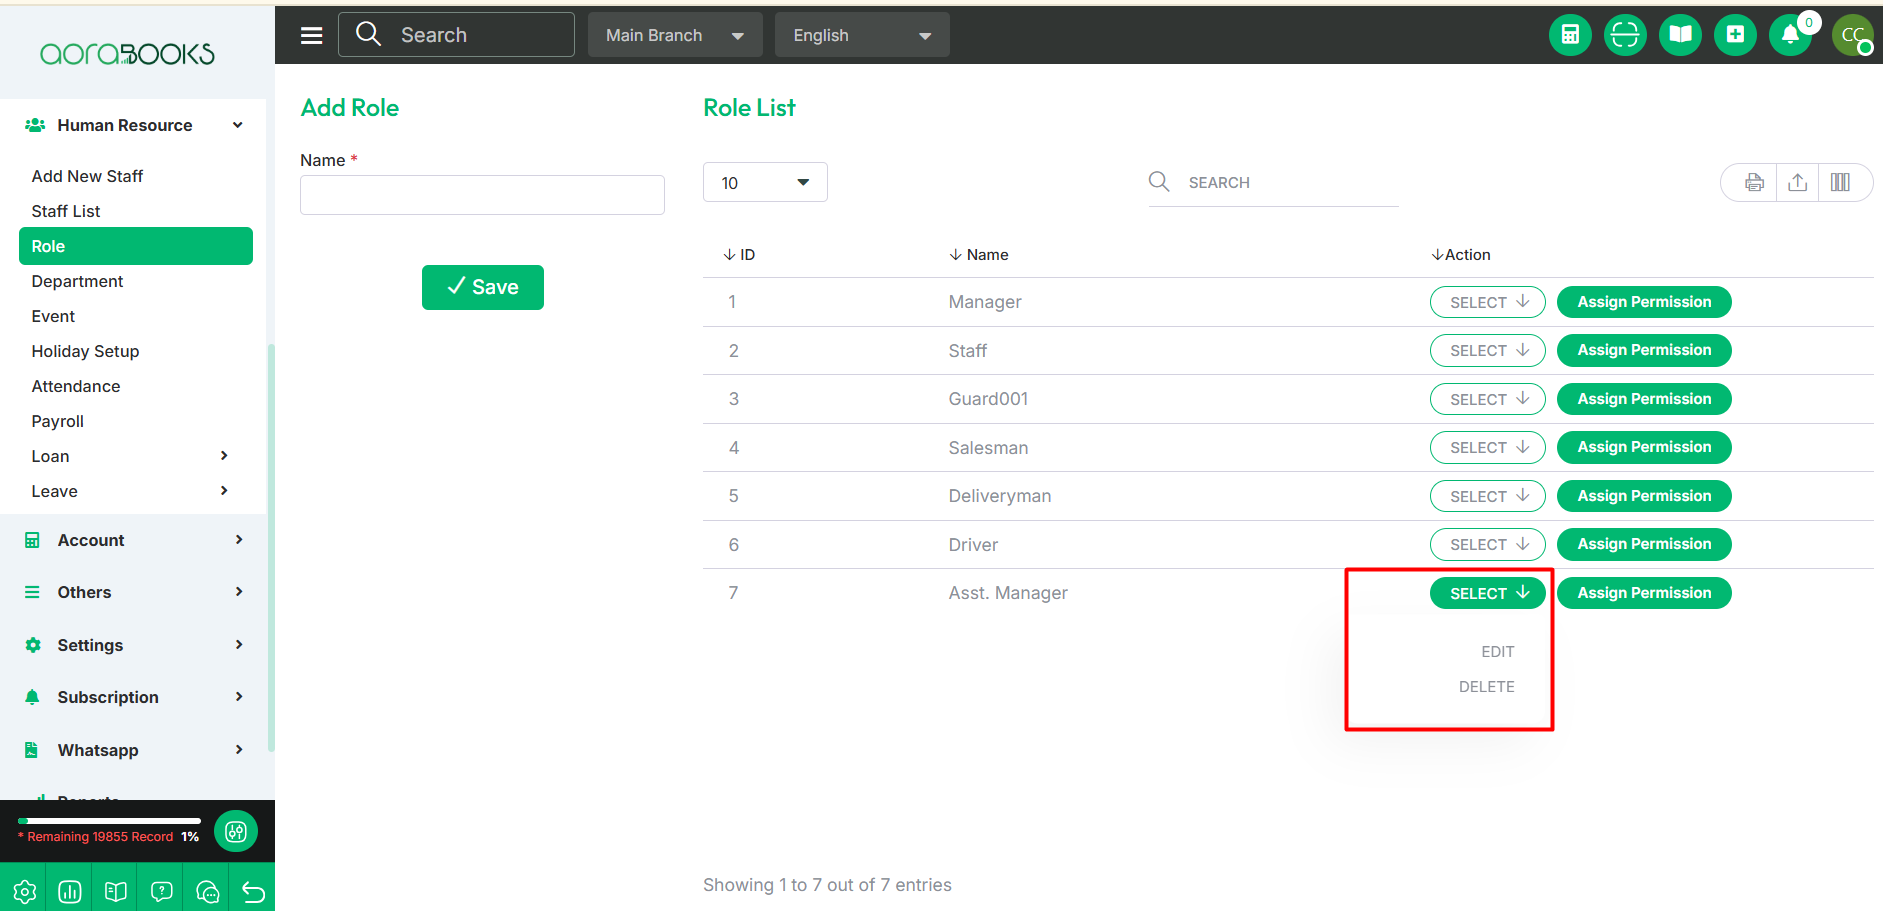Expand the Whatsapp menu
This screenshot has height=911, width=1883.
click(134, 750)
